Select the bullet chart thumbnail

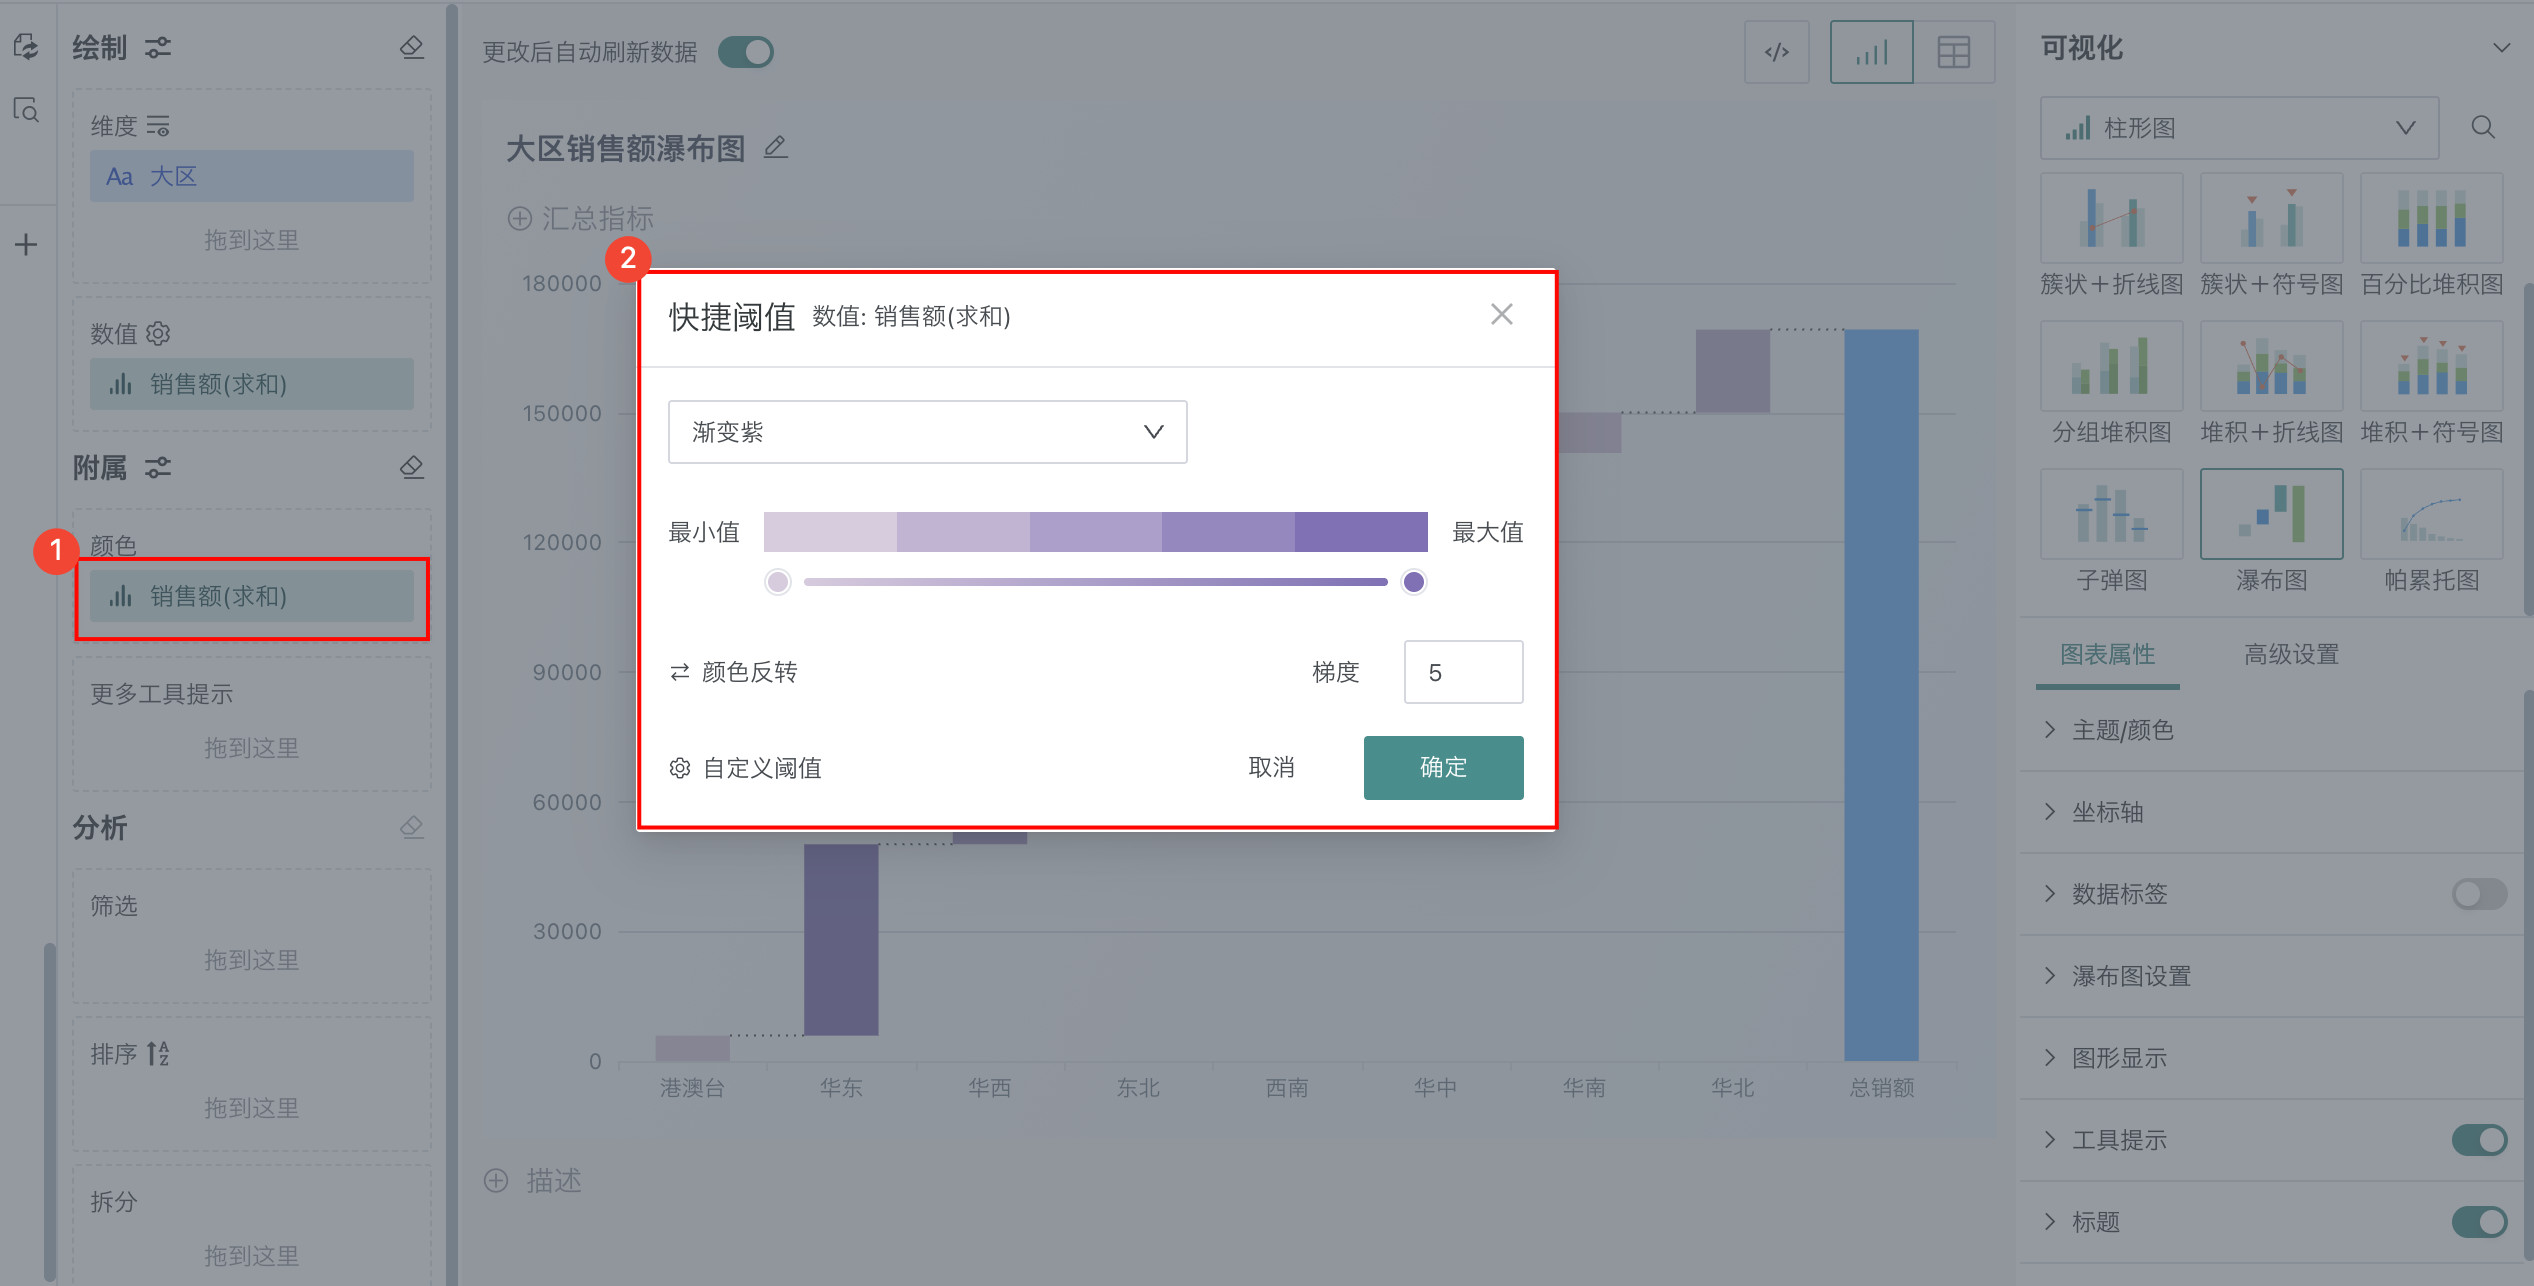[2111, 515]
